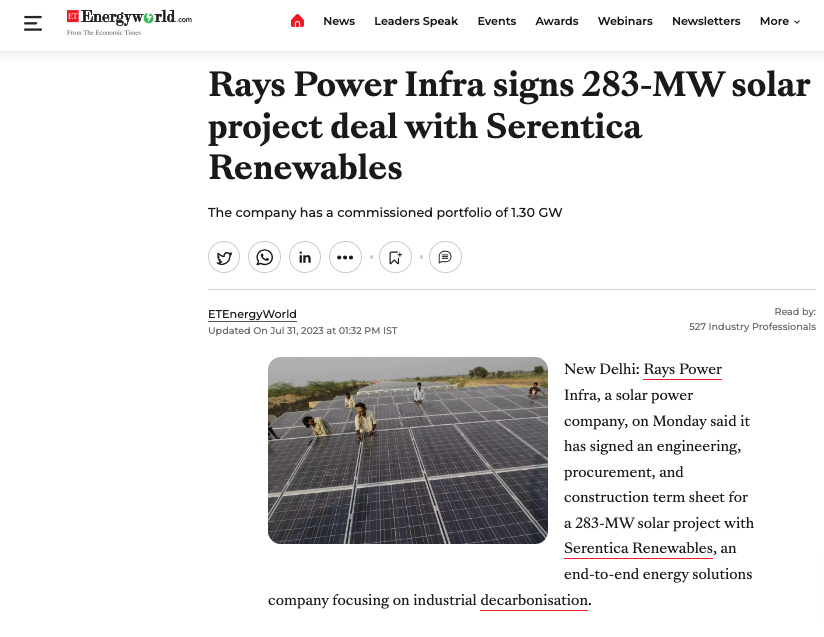Click the solar panel article image
The height and width of the screenshot is (637, 824).
[x=408, y=450]
